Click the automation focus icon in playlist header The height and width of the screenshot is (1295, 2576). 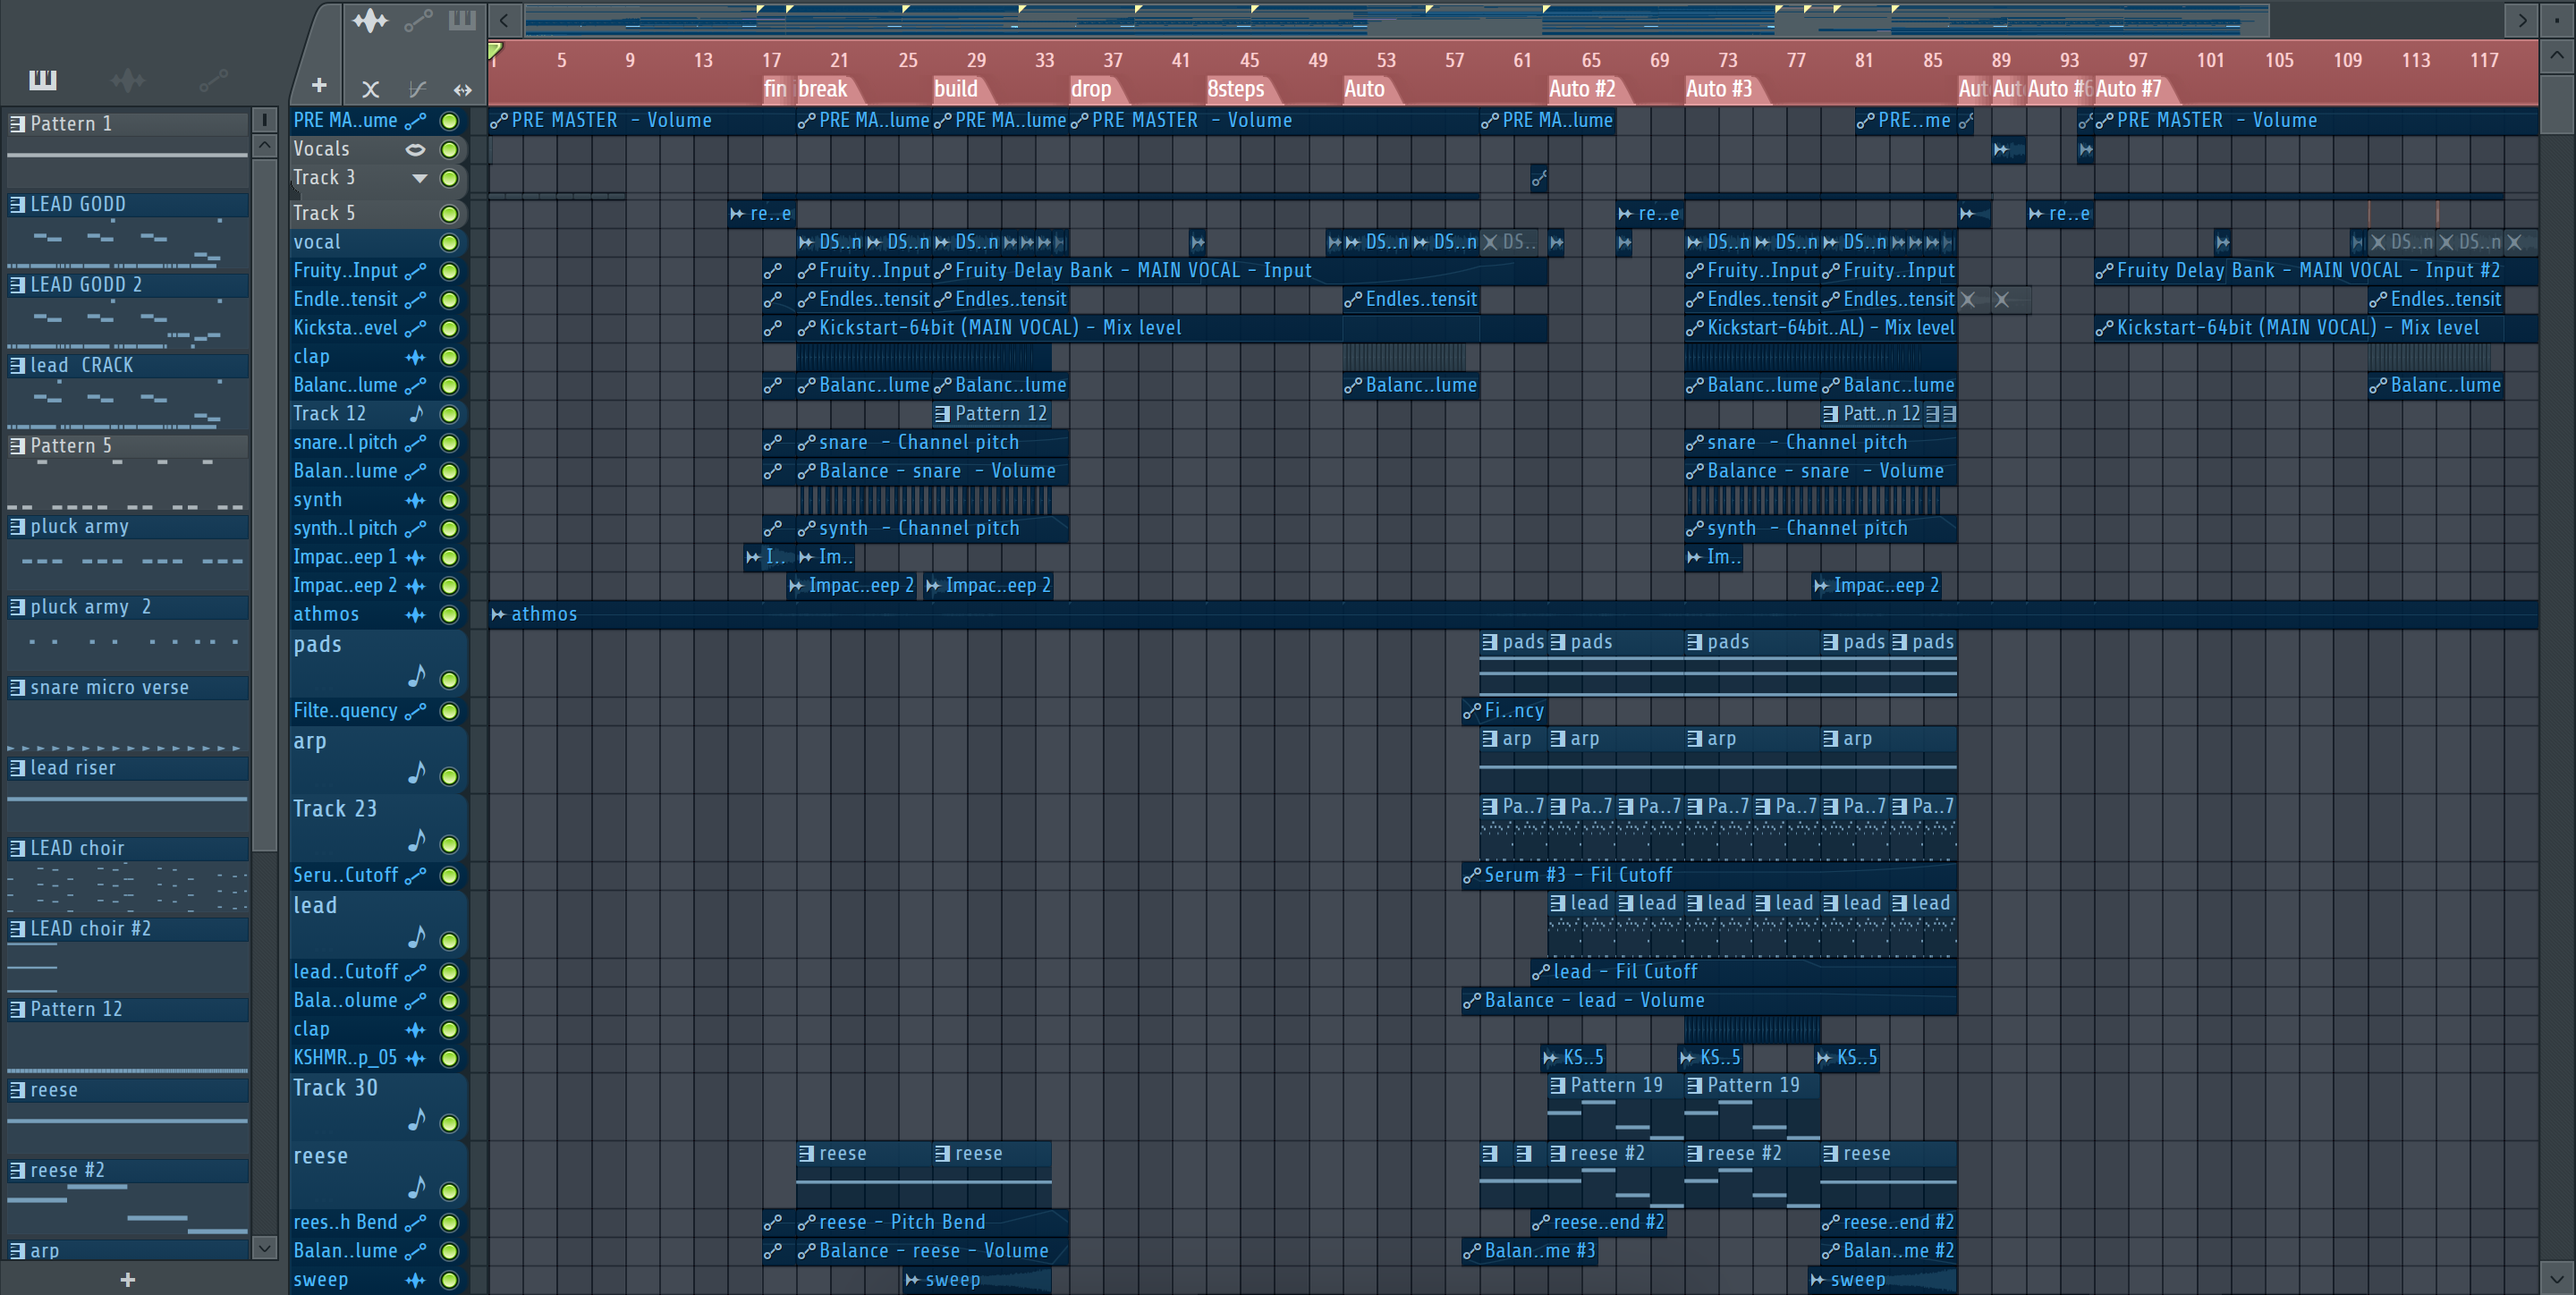pos(417,20)
